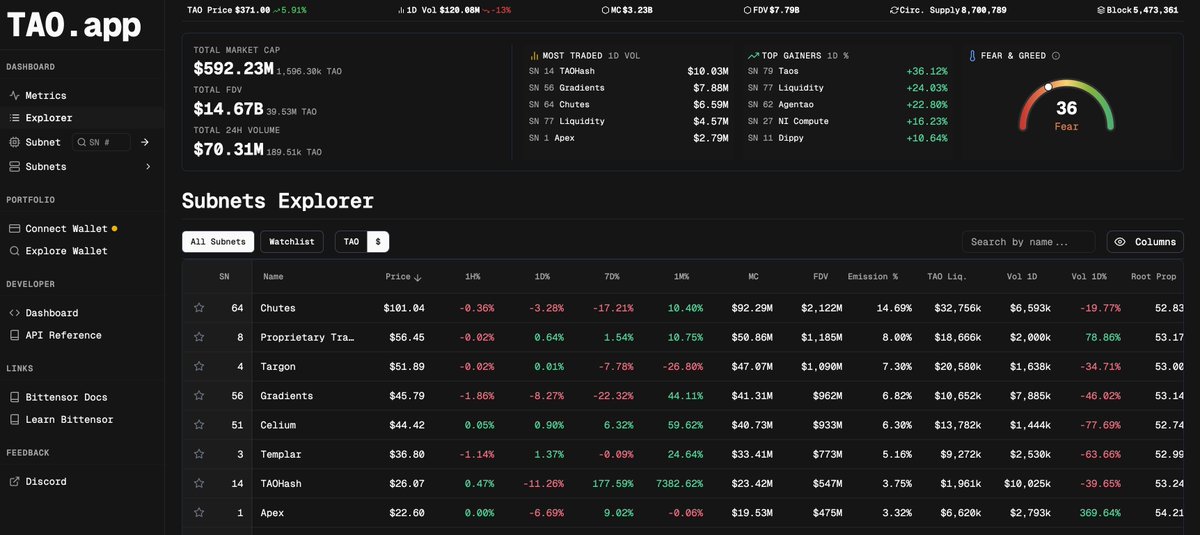Screen dimensions: 1200x535
Task: Click the SN # subnet search field
Action: 101,142
